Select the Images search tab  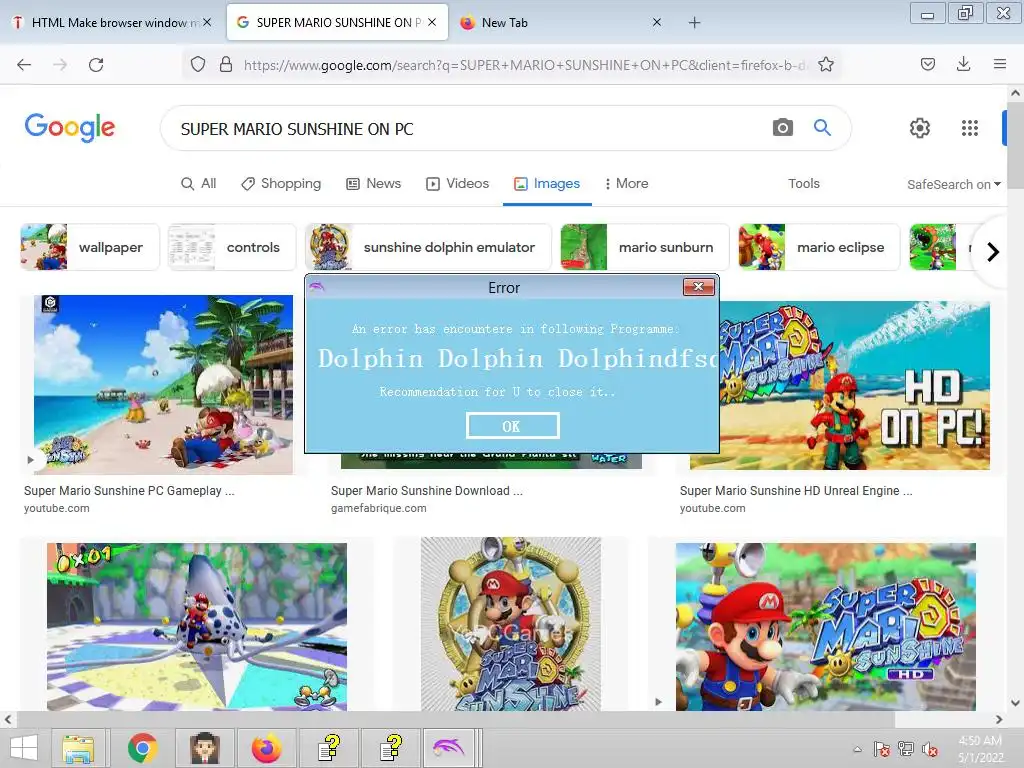pos(547,184)
